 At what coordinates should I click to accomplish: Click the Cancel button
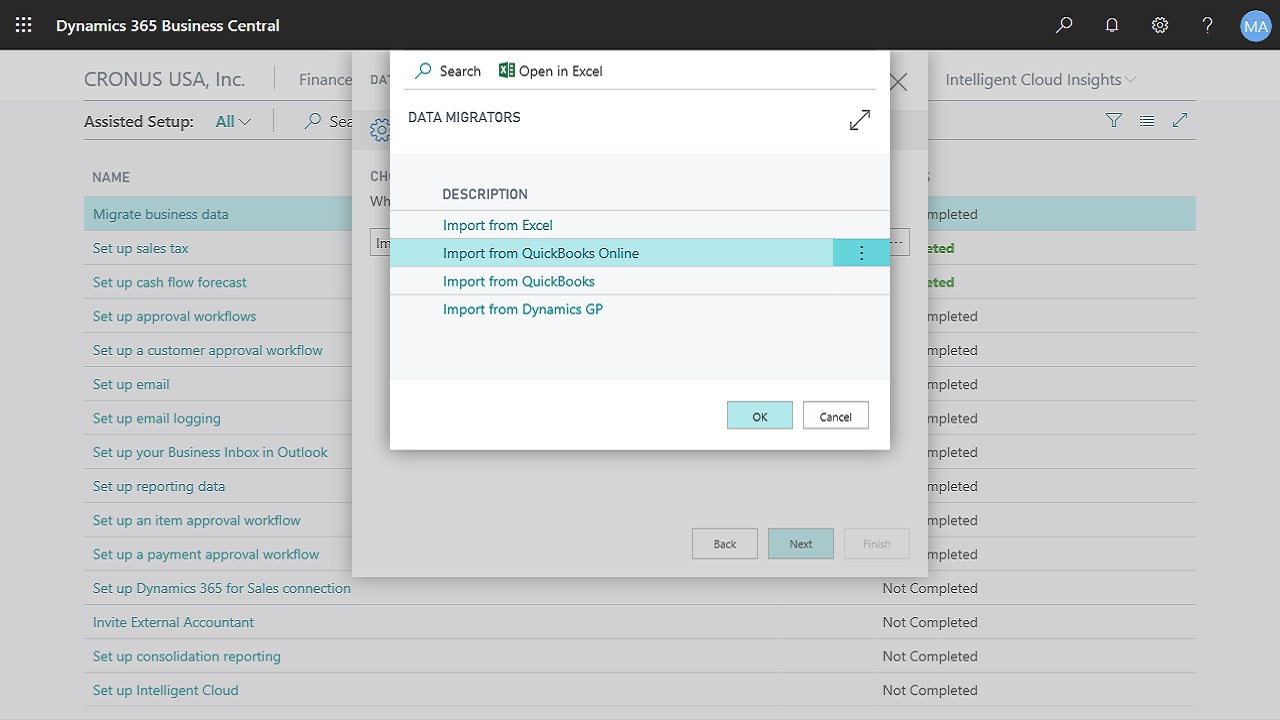tap(836, 416)
